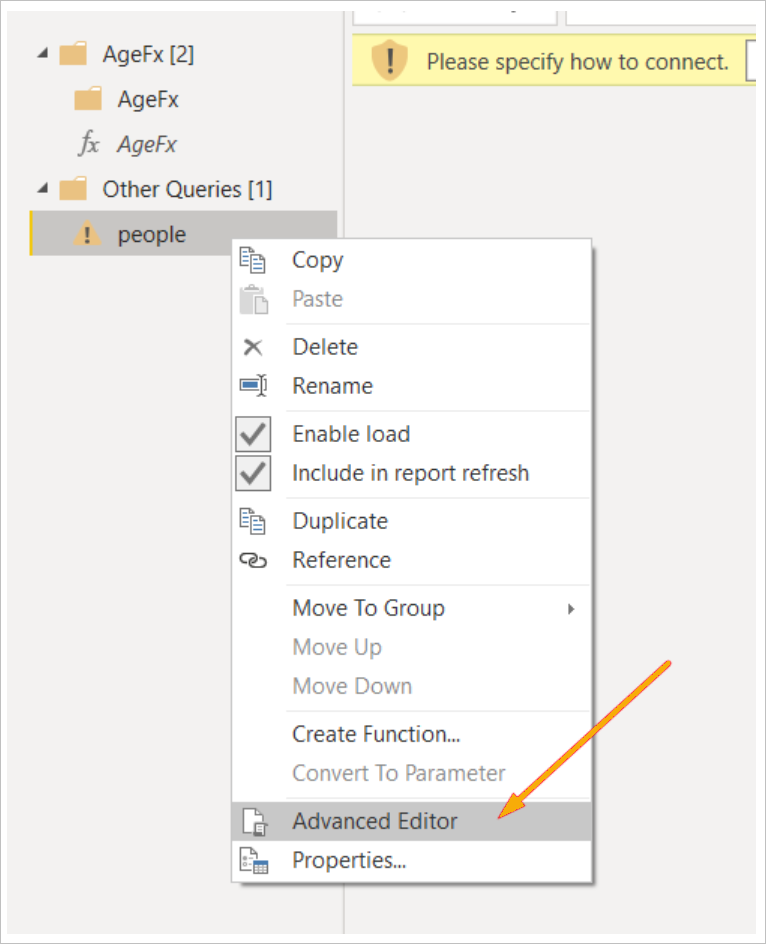
Task: Click the Advanced Editor document icon
Action: click(x=254, y=822)
